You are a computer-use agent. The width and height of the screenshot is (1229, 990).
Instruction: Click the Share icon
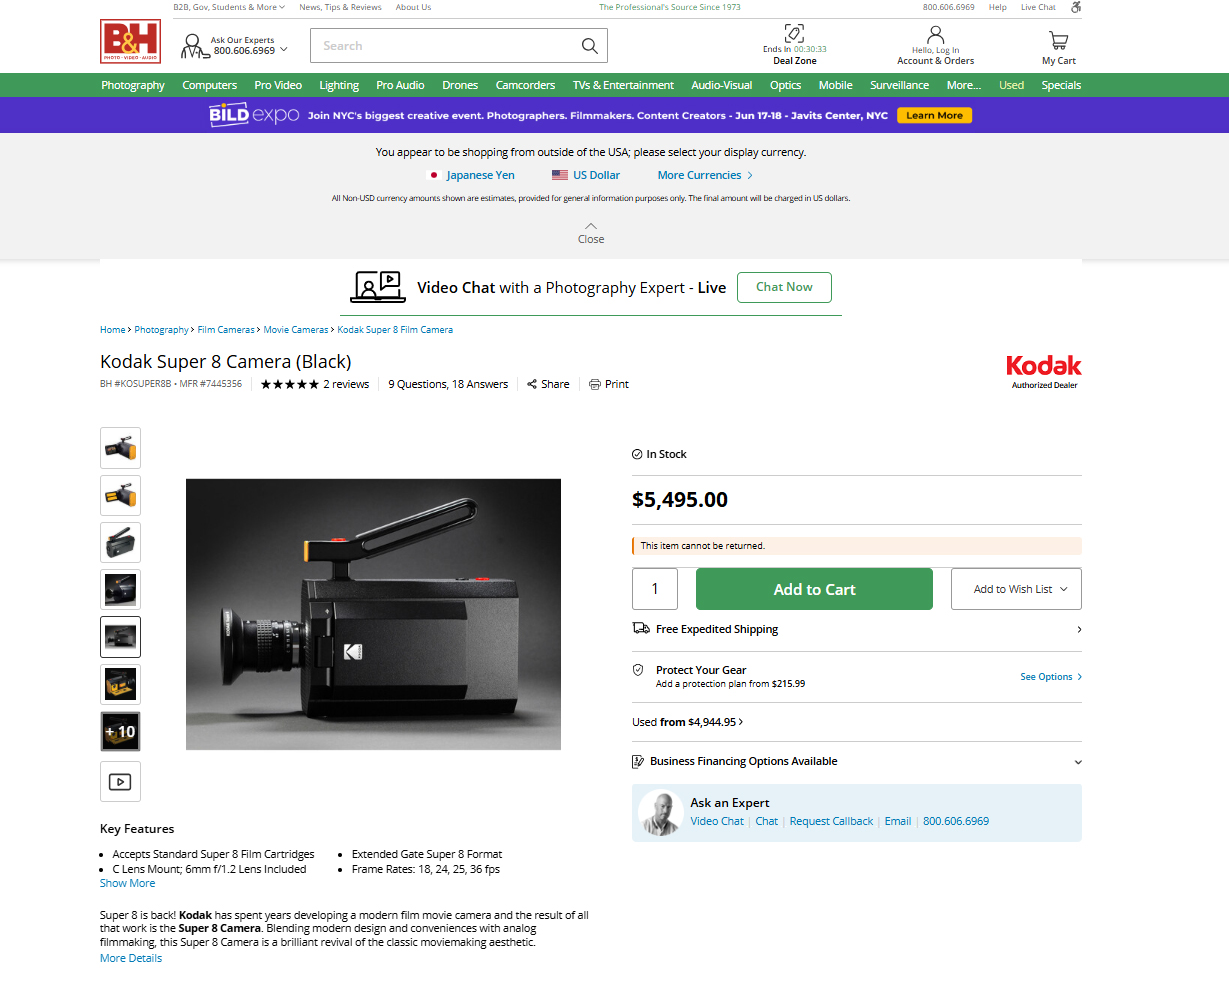coord(532,384)
